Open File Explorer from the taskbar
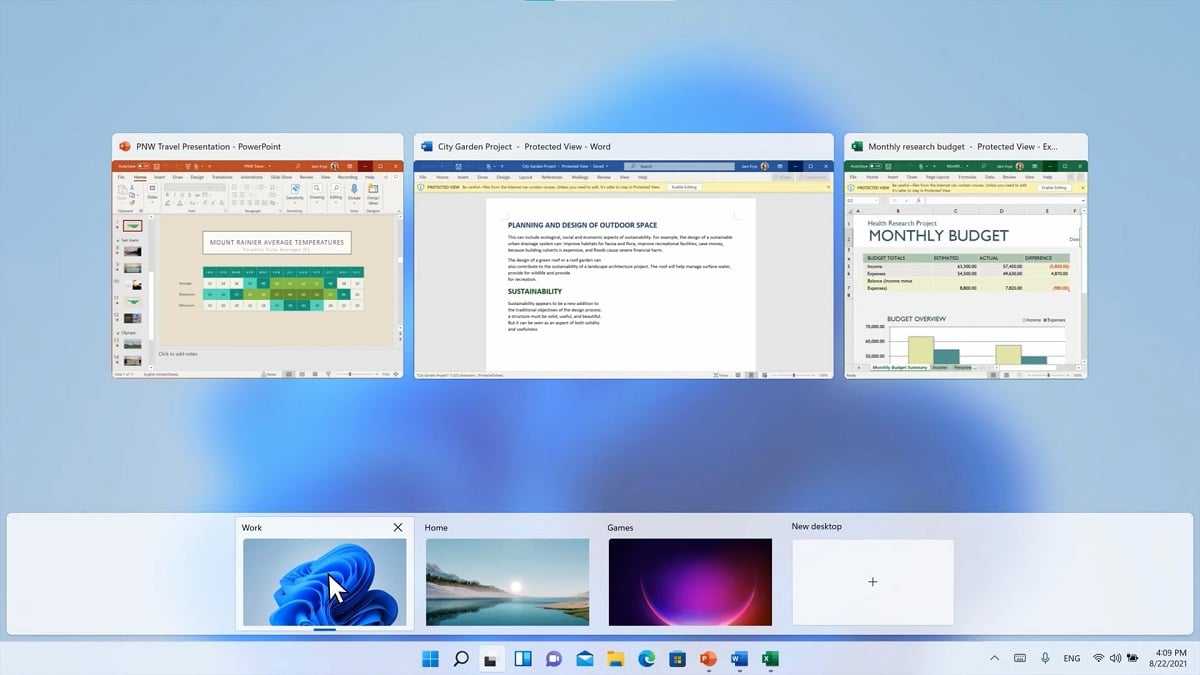Screen dimensions: 1200x675 (616, 658)
